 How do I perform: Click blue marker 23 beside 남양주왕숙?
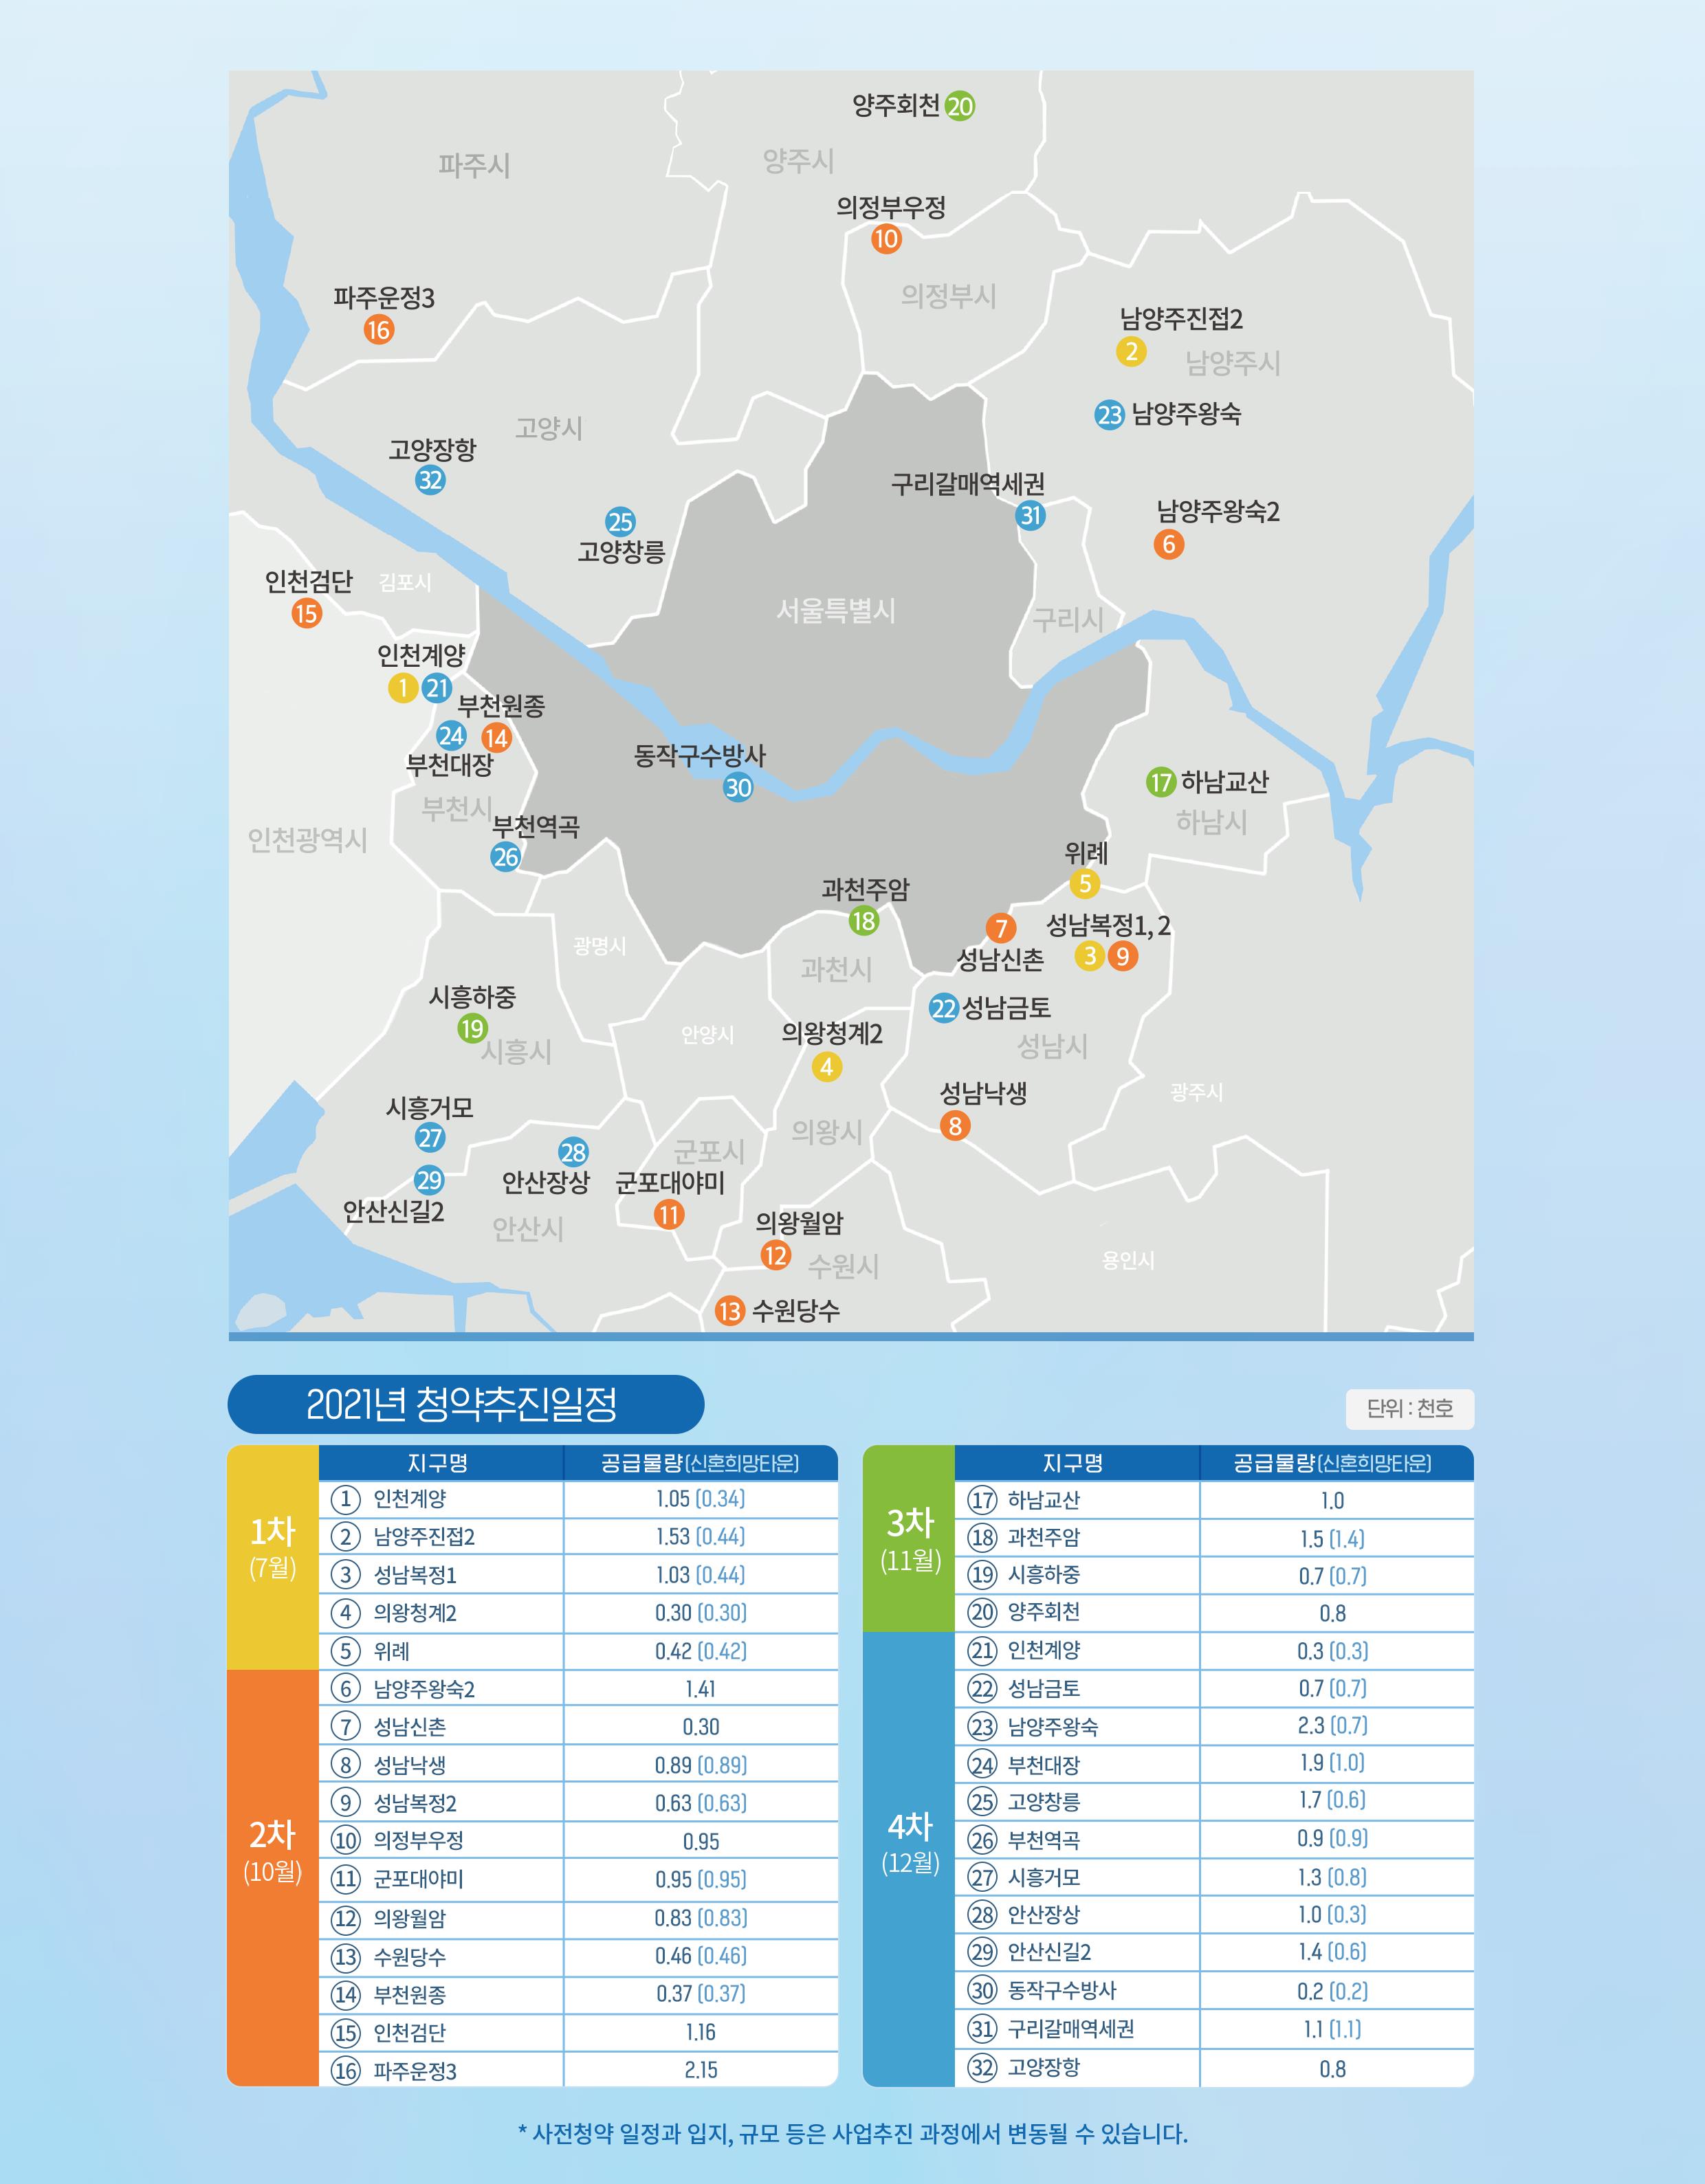point(1109,415)
